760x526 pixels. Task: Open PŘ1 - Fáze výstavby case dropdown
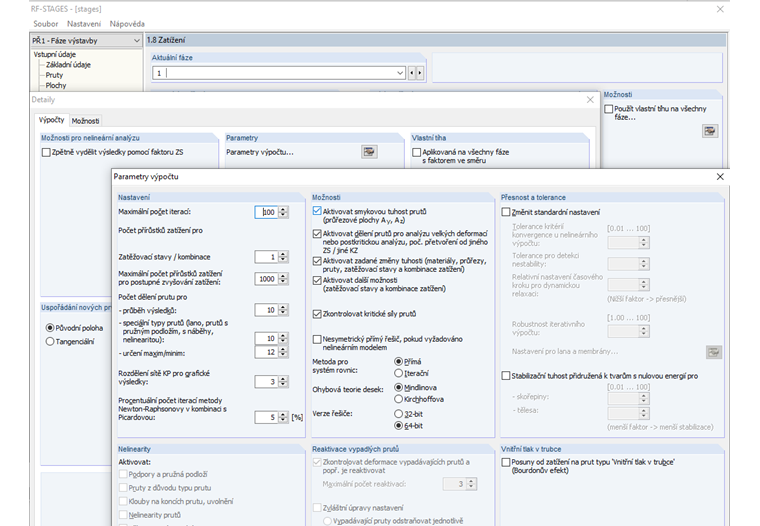[136, 41]
